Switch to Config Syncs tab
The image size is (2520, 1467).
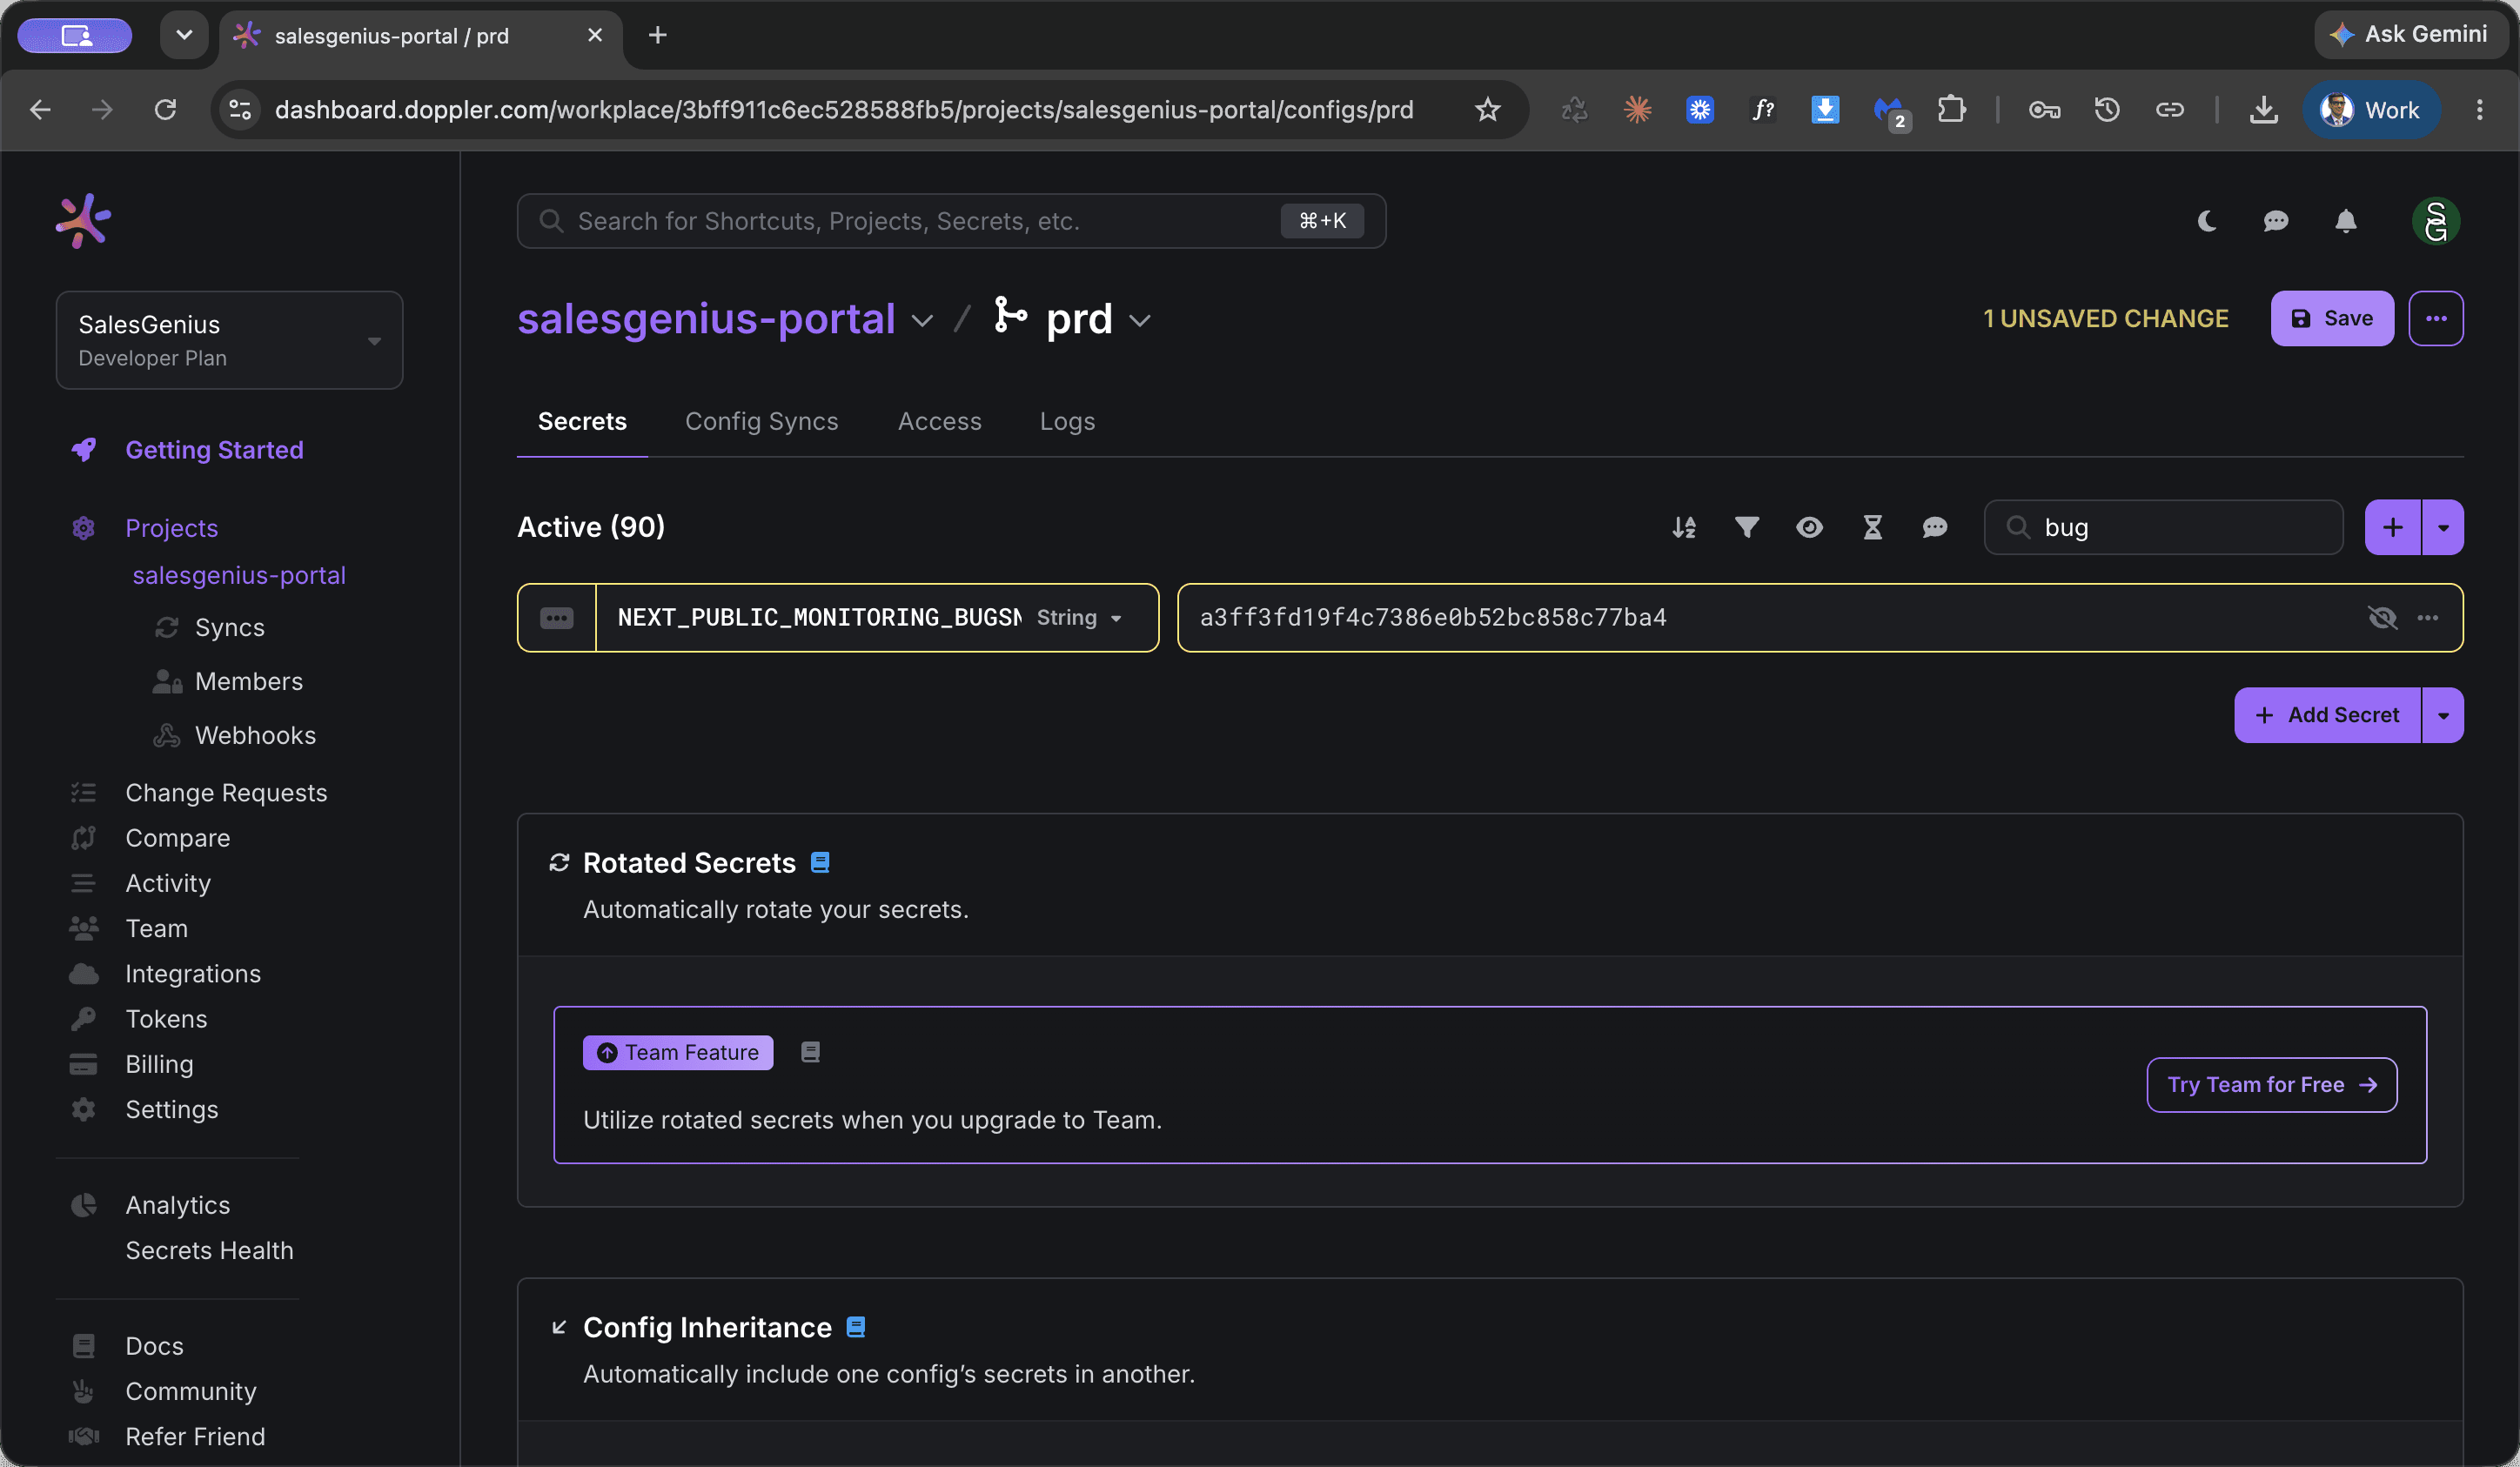click(761, 421)
